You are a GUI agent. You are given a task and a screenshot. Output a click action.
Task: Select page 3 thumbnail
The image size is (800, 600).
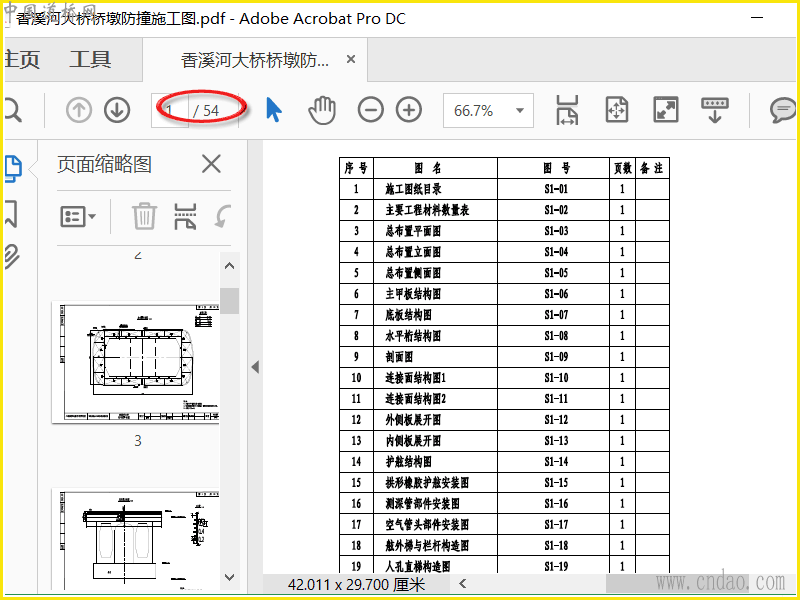click(136, 362)
